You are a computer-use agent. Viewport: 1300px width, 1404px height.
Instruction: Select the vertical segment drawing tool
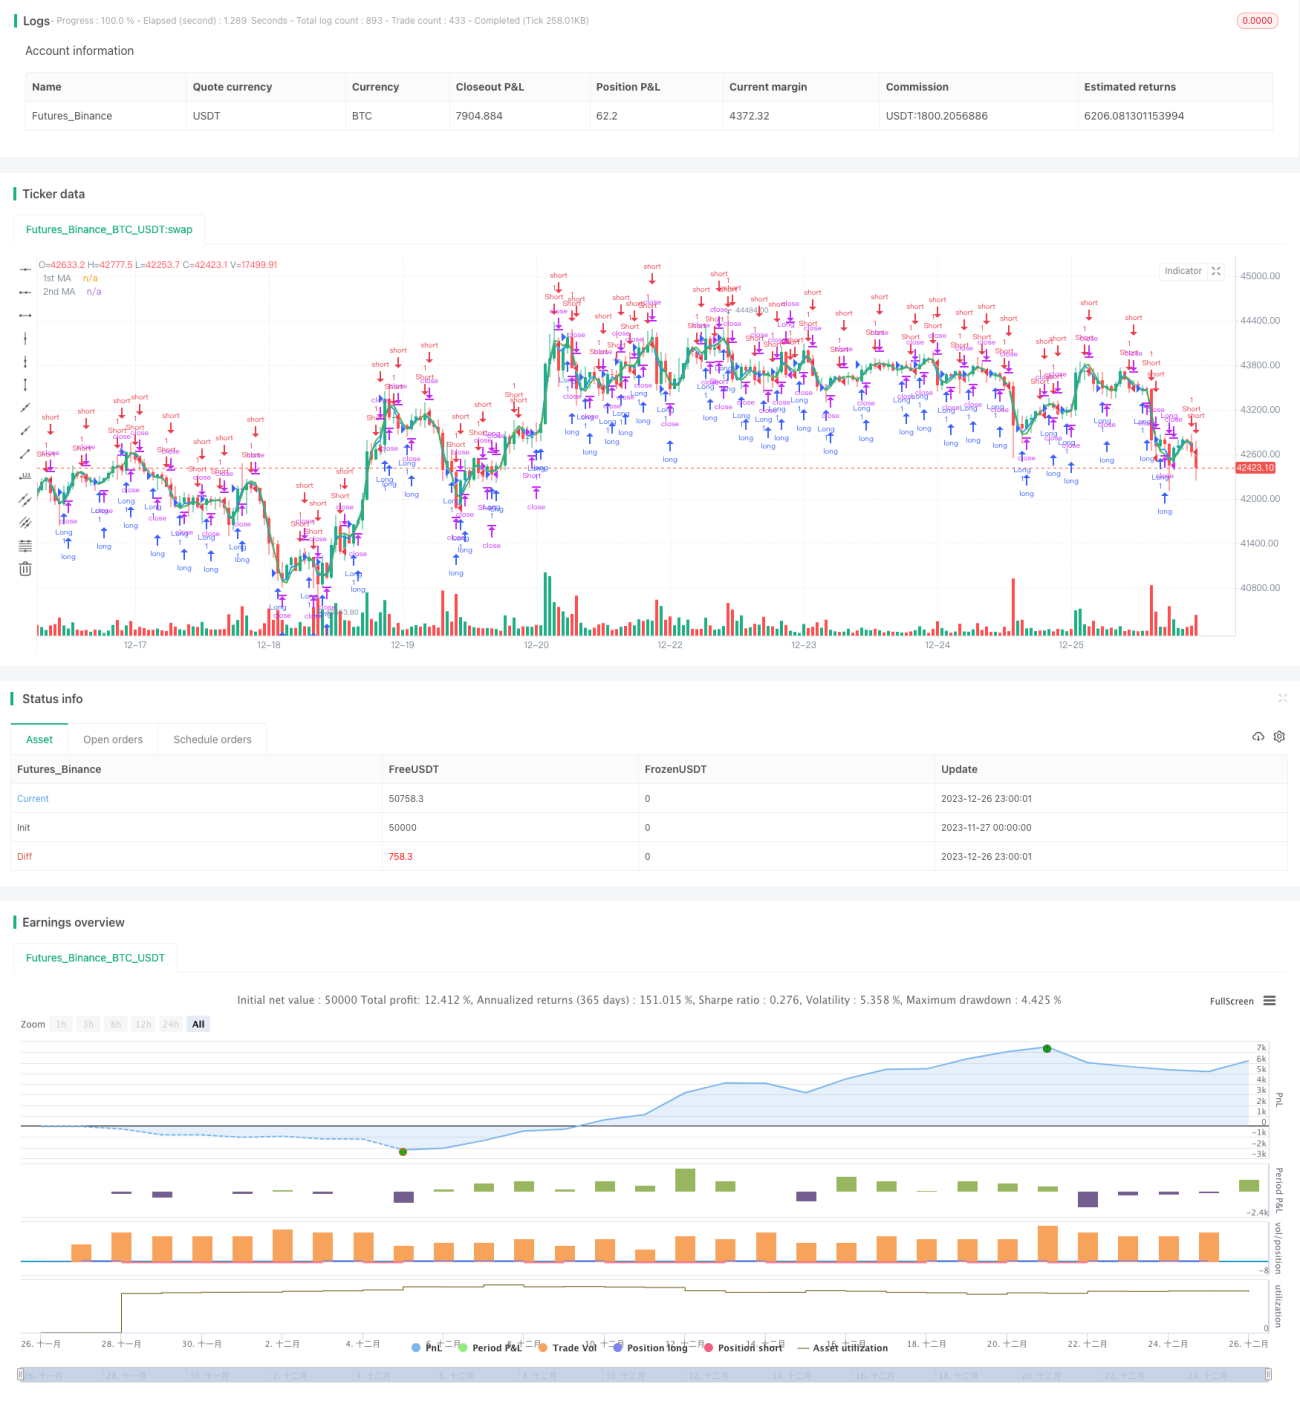pyautogui.click(x=25, y=385)
